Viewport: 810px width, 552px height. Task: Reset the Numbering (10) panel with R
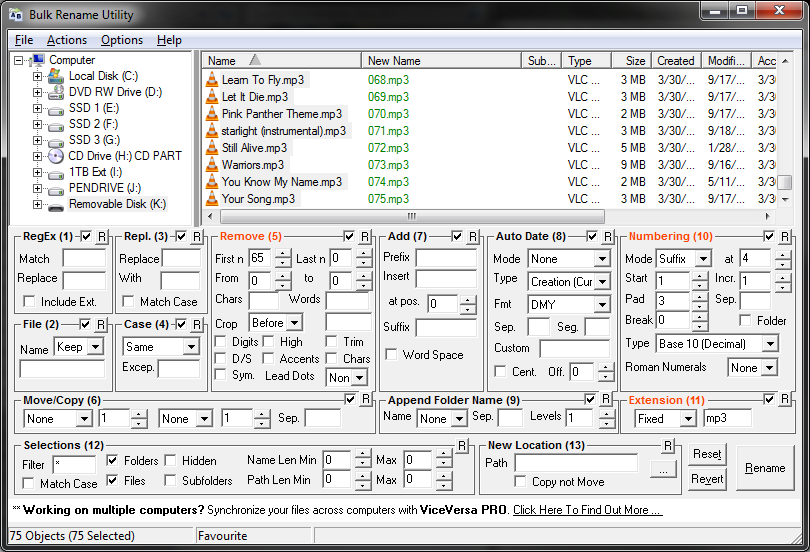[x=785, y=236]
